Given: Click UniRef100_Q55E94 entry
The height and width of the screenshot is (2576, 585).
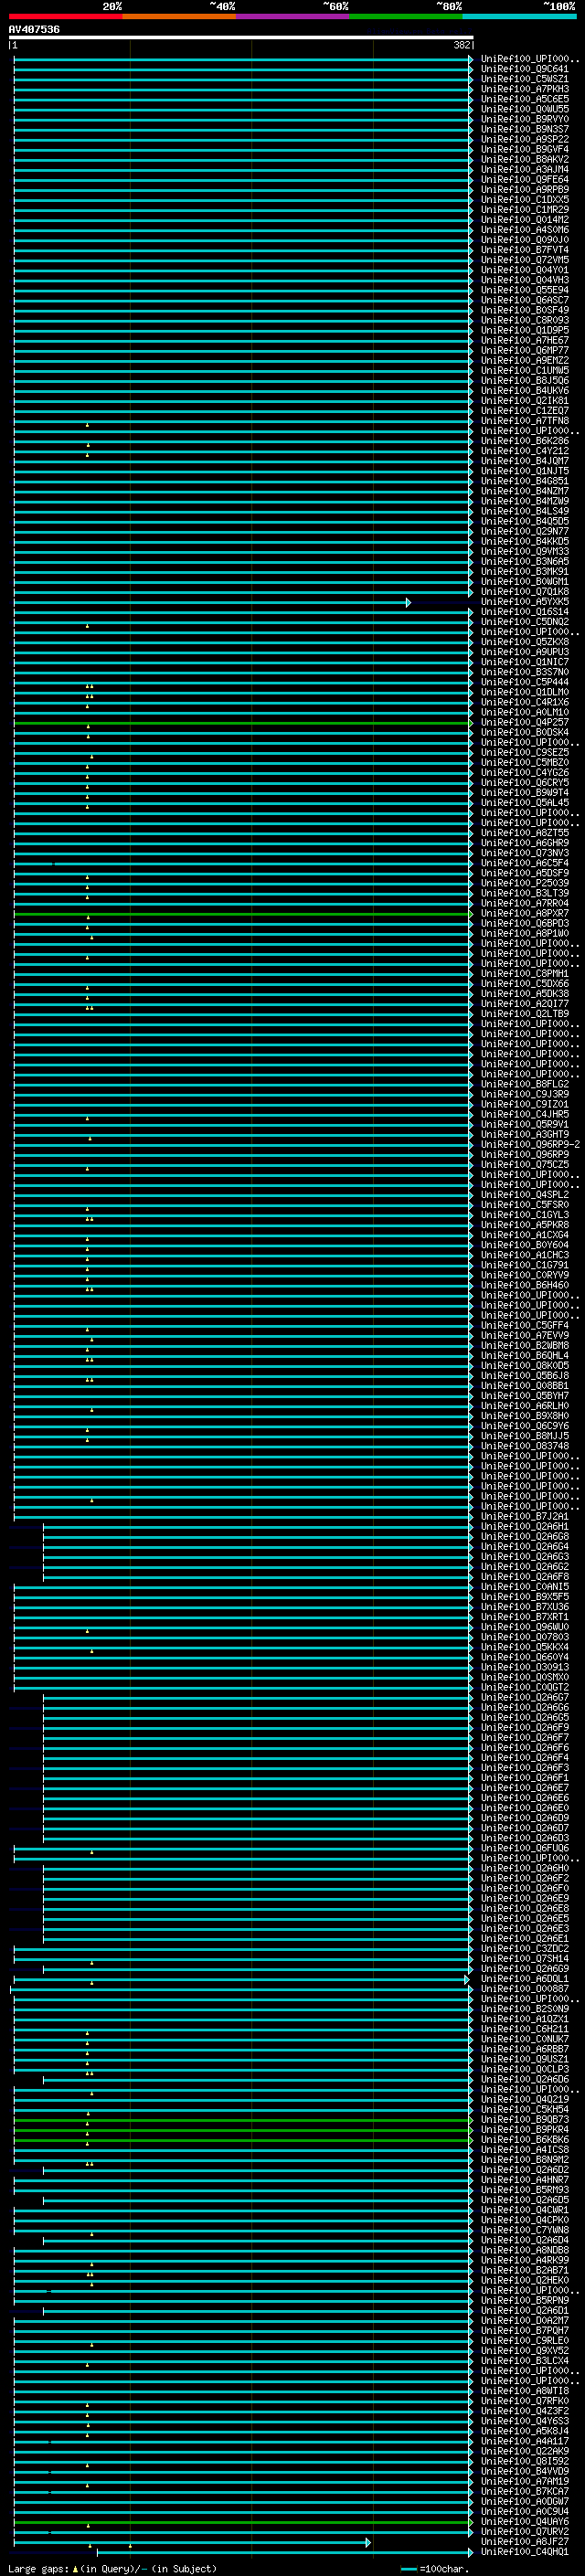Looking at the screenshot, I should (x=525, y=290).
